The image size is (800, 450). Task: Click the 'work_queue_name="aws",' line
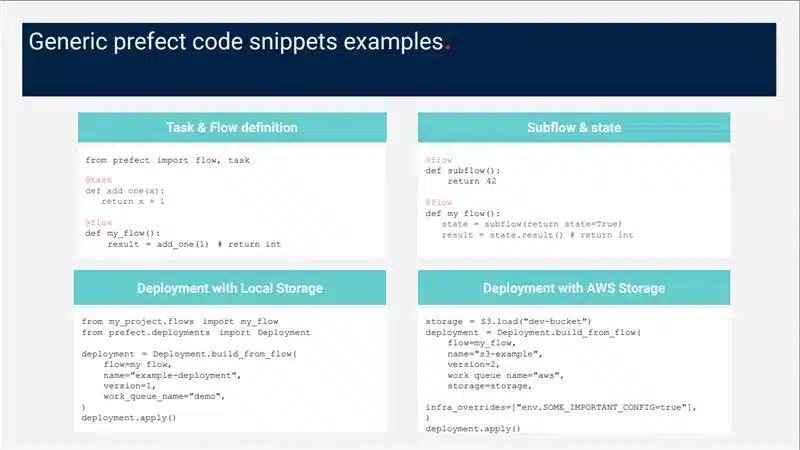tap(506, 376)
